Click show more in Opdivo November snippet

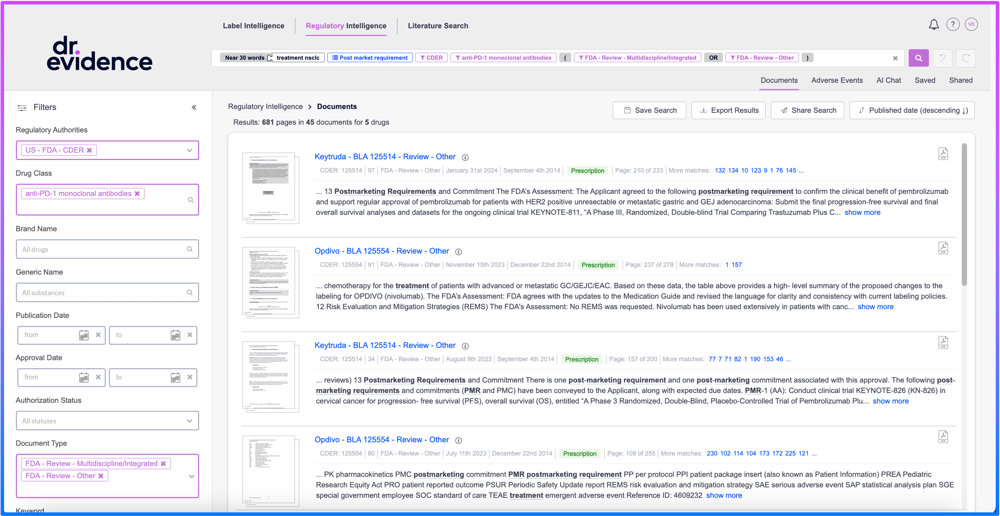(x=876, y=307)
